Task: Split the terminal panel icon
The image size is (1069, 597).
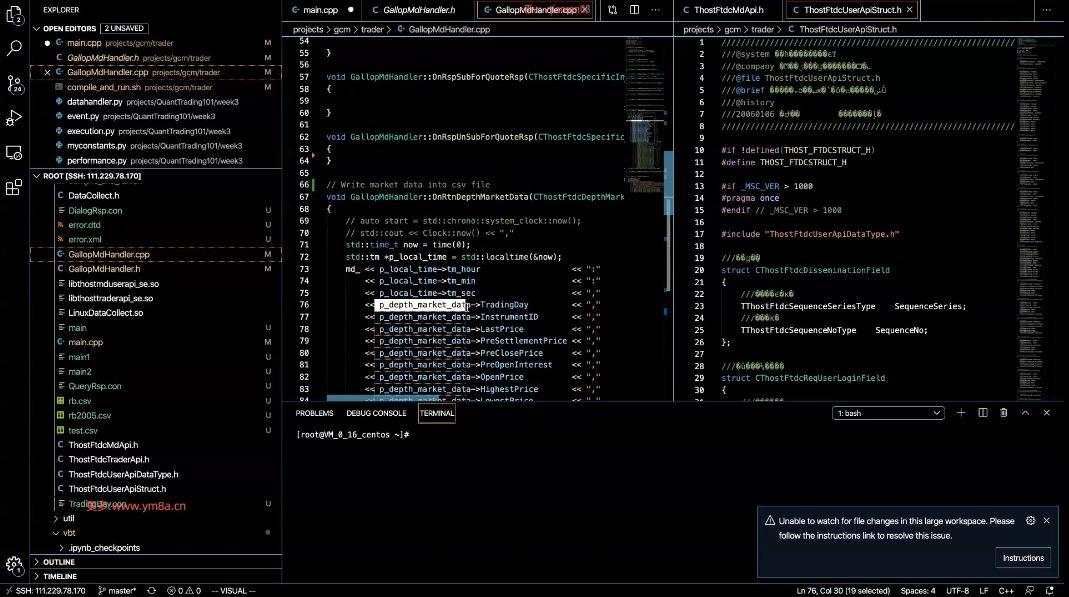Action: [982, 413]
